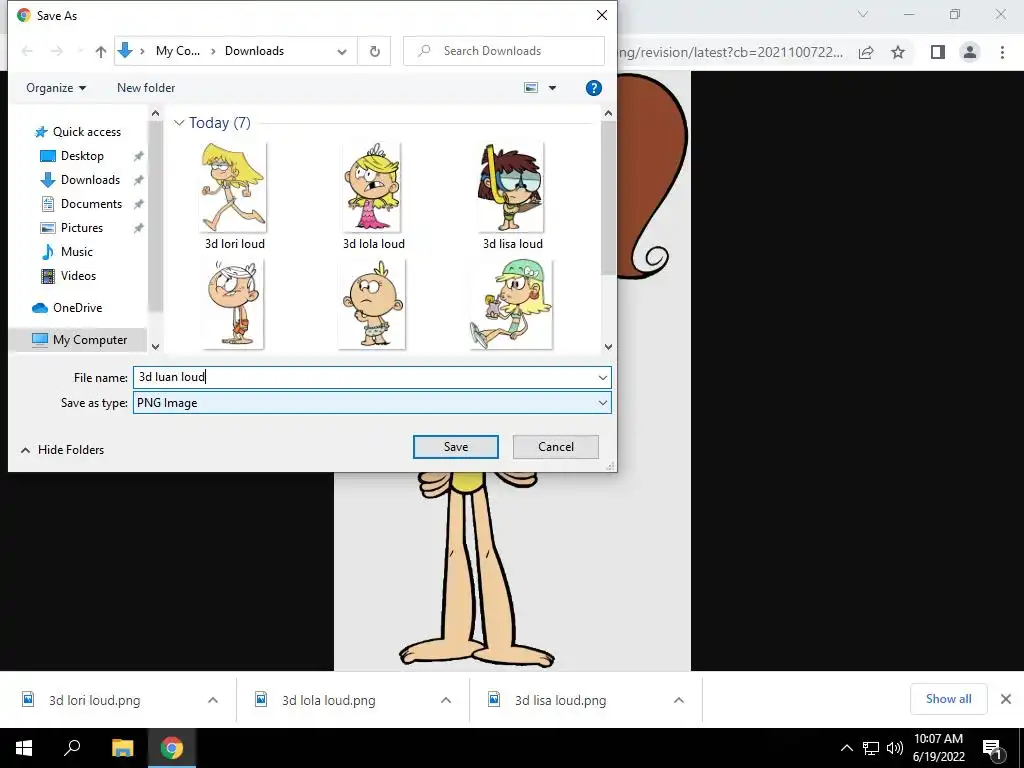Click the pin icon next to Downloads

pyautogui.click(x=138, y=180)
